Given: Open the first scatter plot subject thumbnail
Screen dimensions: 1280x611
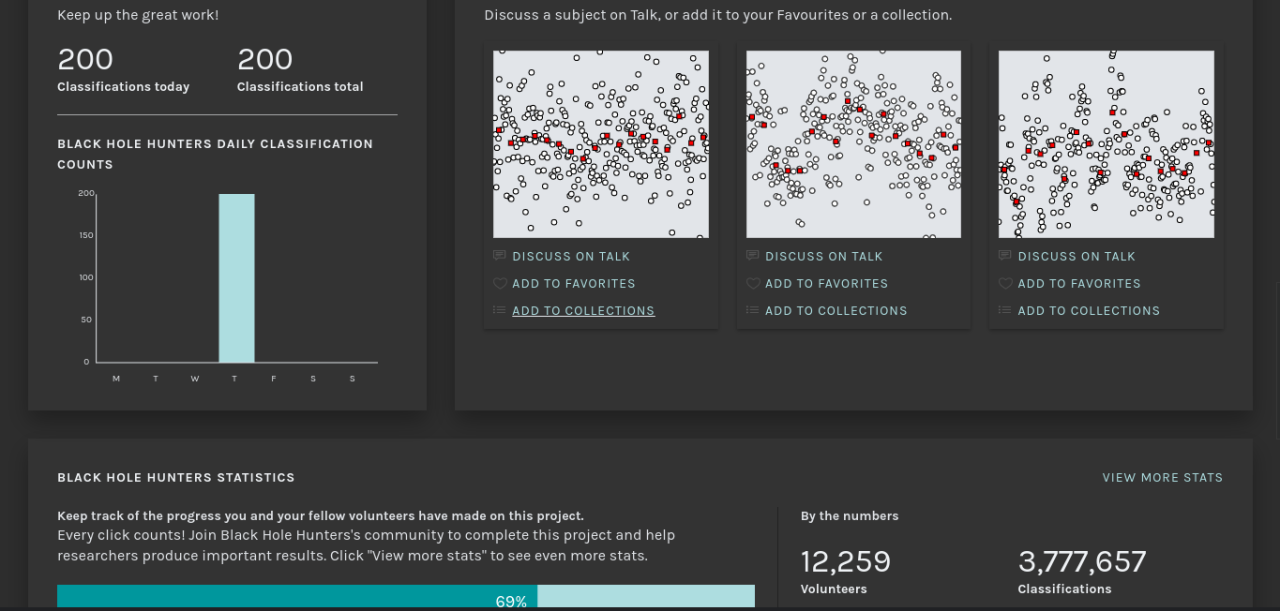Looking at the screenshot, I should pyautogui.click(x=601, y=144).
